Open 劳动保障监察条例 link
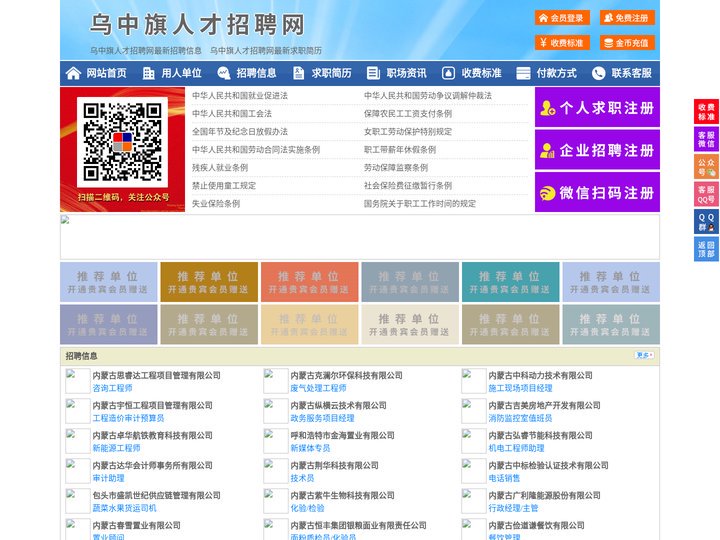720x540 pixels. click(396, 167)
